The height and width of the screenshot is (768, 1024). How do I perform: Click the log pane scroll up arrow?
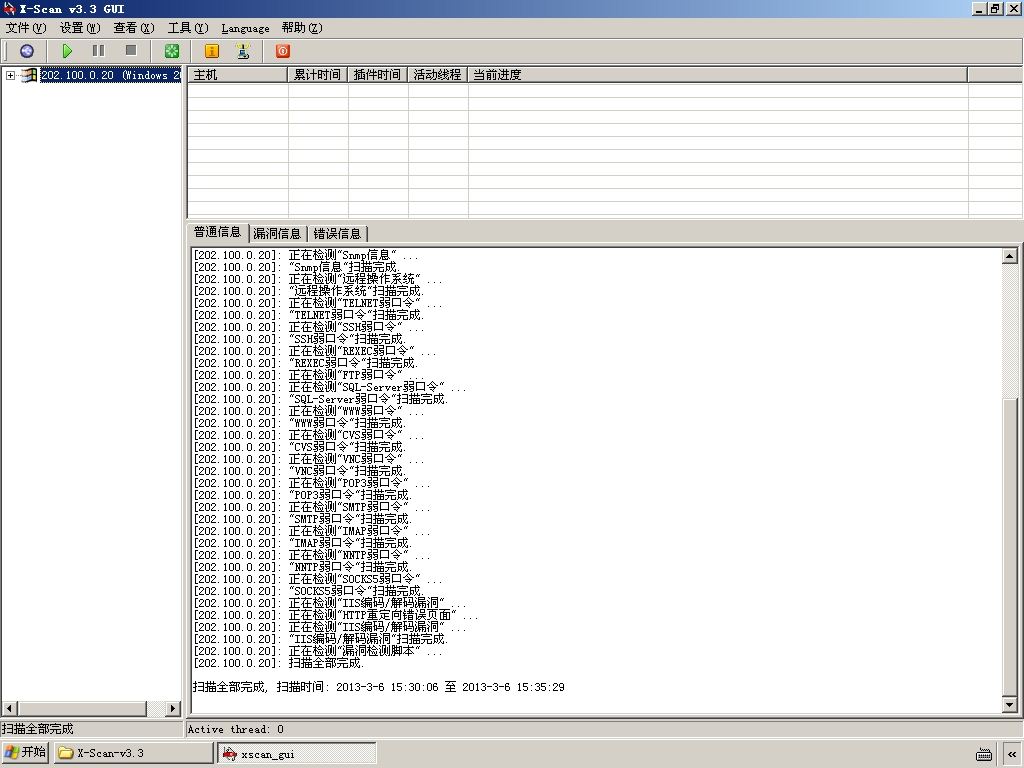[1010, 256]
